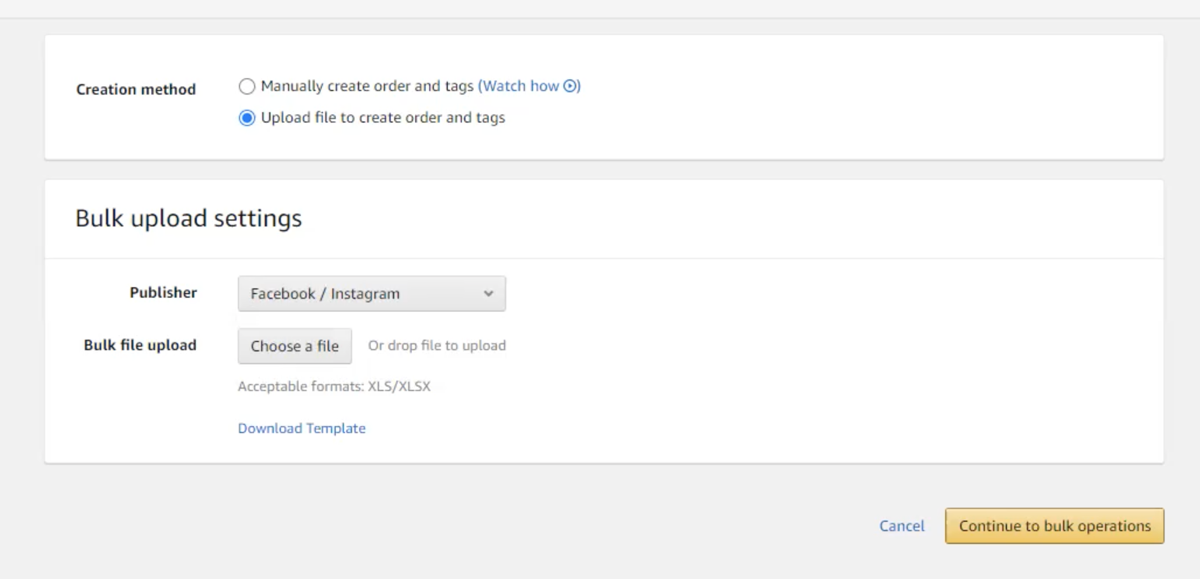Click the Publisher field label

[163, 293]
